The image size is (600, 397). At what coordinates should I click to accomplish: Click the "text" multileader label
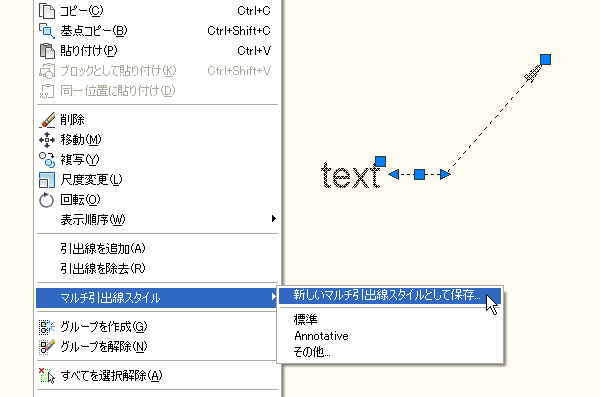pyautogui.click(x=351, y=175)
